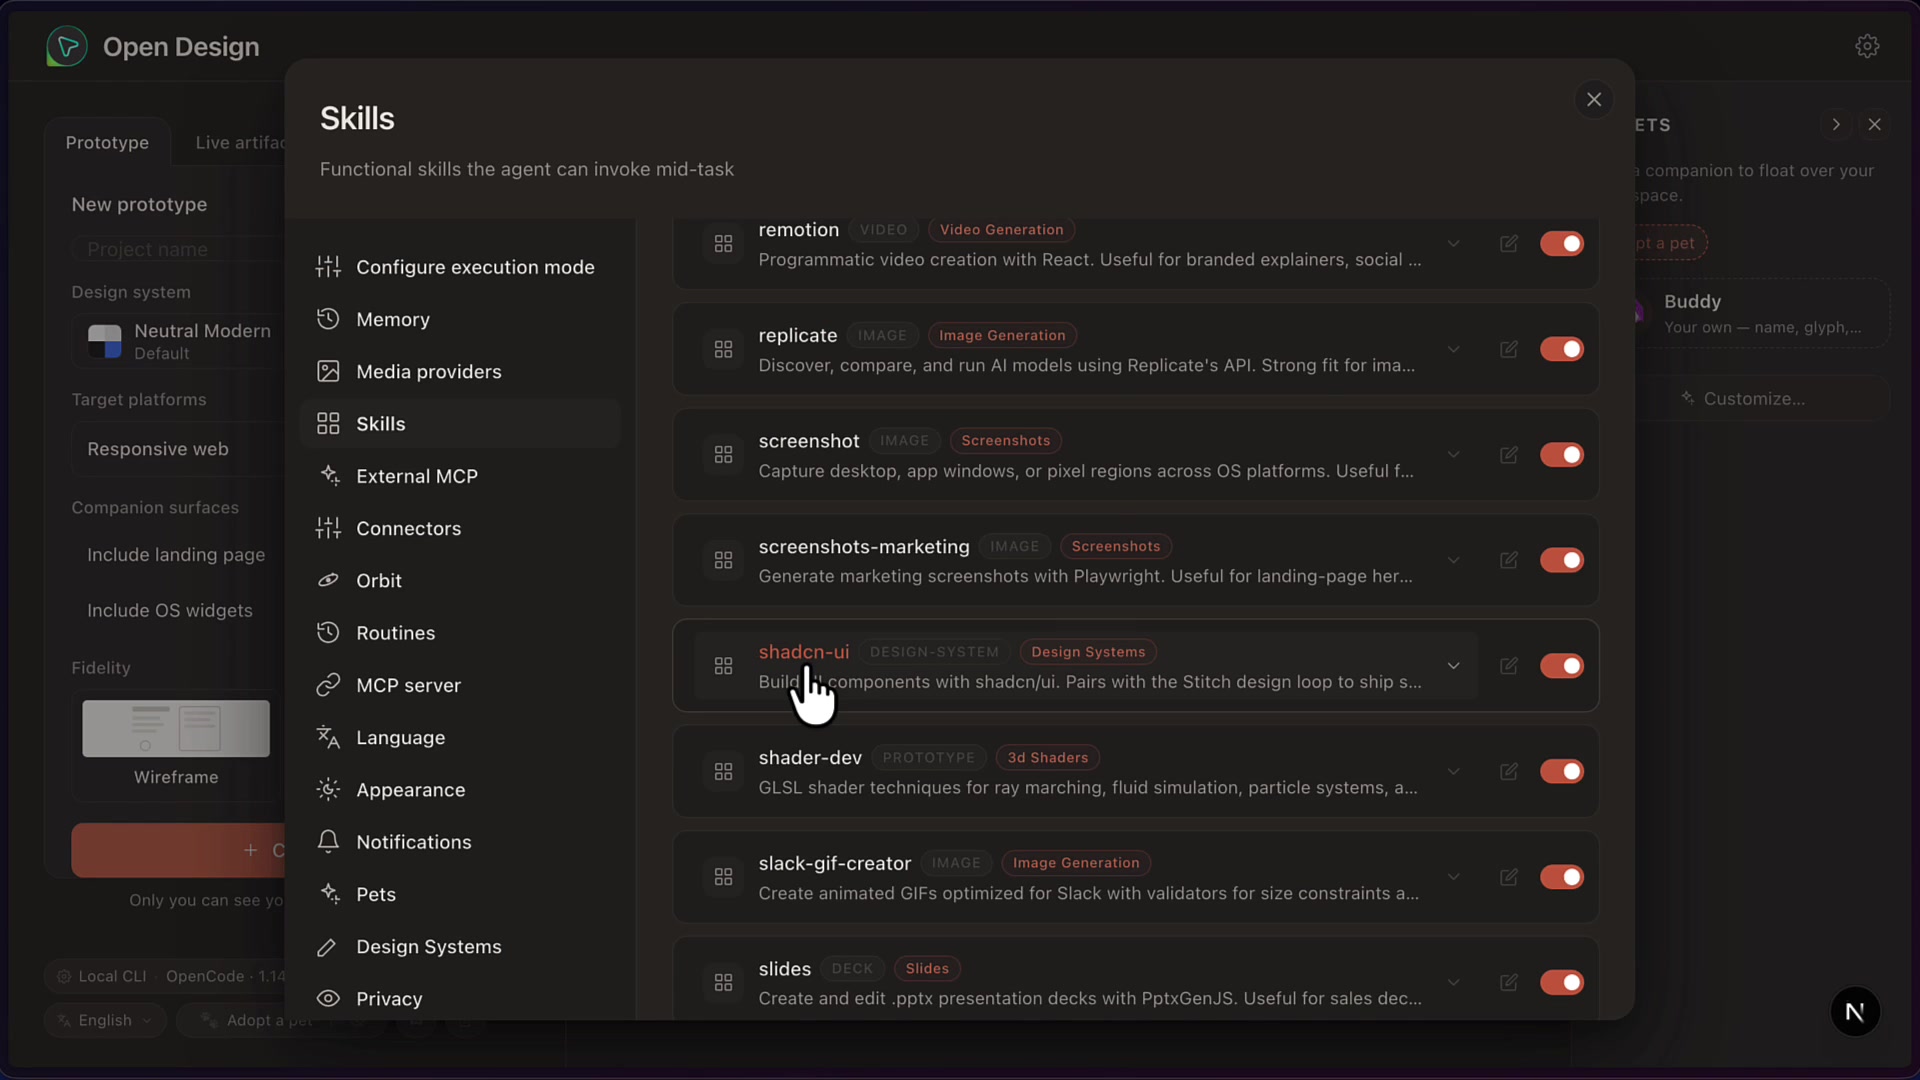Open the Memory settings section

[x=460, y=319]
